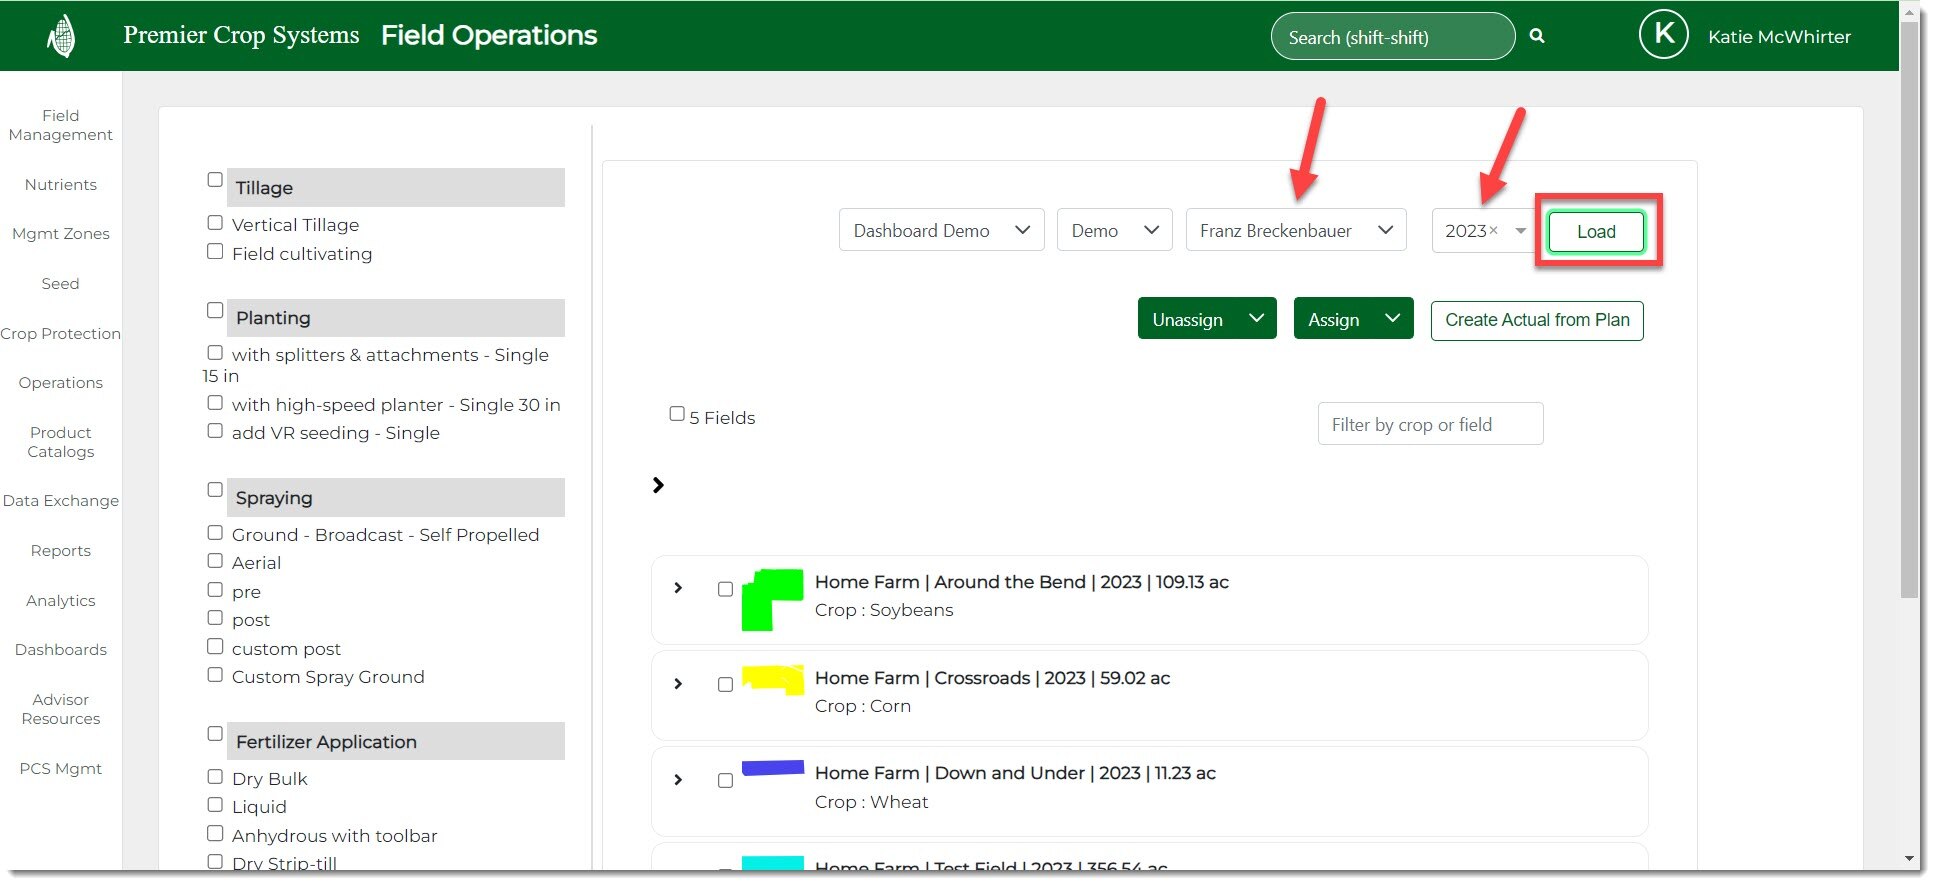
Task: Go to Crop Protection in sidebar
Action: pos(61,334)
